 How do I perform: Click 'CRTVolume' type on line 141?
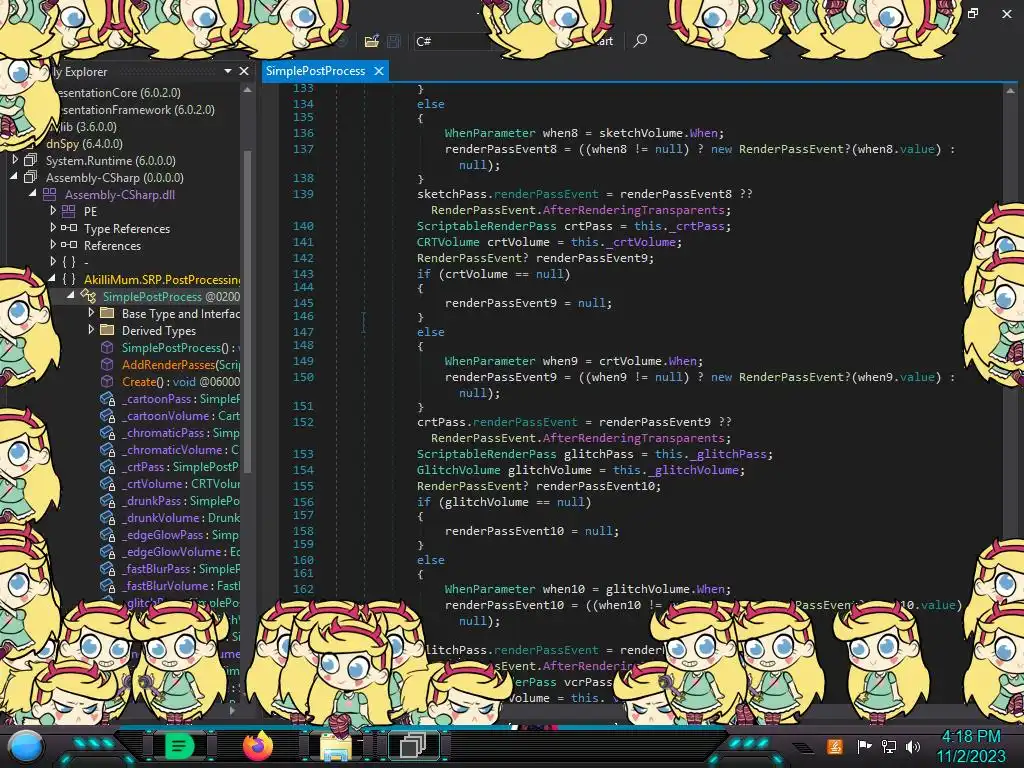(448, 242)
